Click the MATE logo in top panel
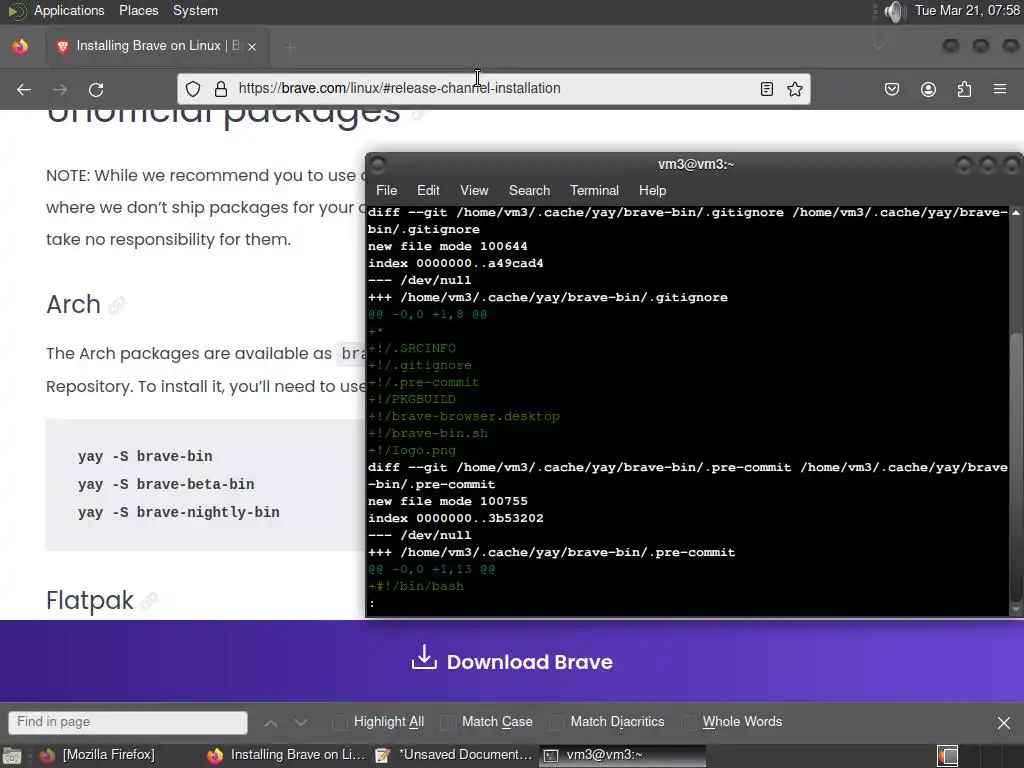Screen dimensions: 1024x768 (16, 11)
